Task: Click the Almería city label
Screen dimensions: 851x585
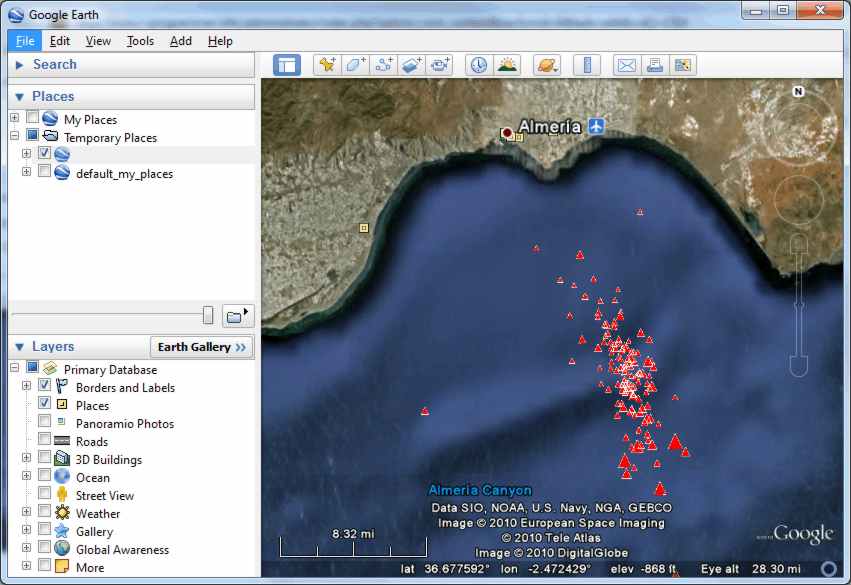Action: [549, 127]
